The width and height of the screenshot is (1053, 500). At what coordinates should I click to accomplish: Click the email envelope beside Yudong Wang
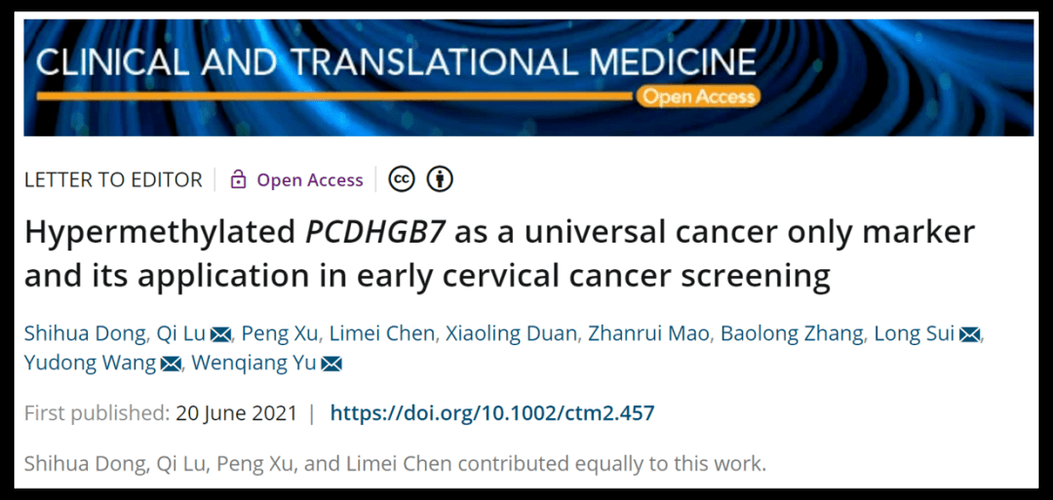coord(171,364)
